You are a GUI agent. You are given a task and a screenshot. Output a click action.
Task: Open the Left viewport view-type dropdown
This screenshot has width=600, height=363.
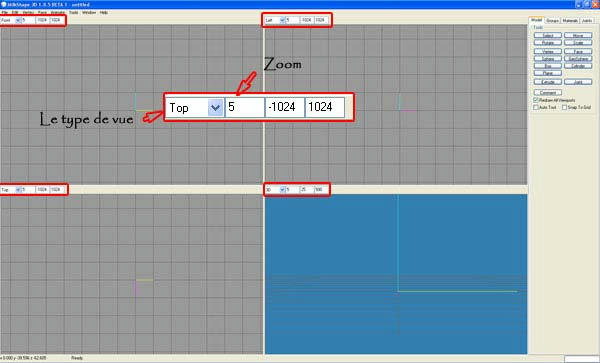coord(282,20)
